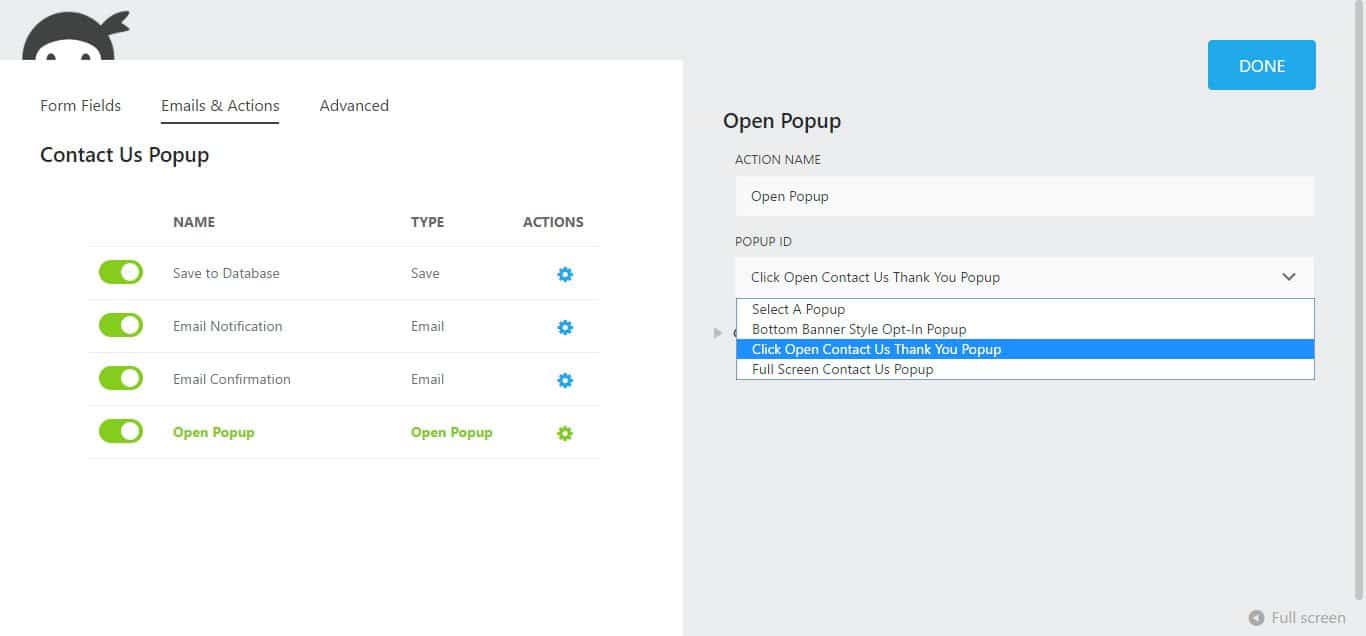Click inside the Action Name field

(x=1024, y=196)
